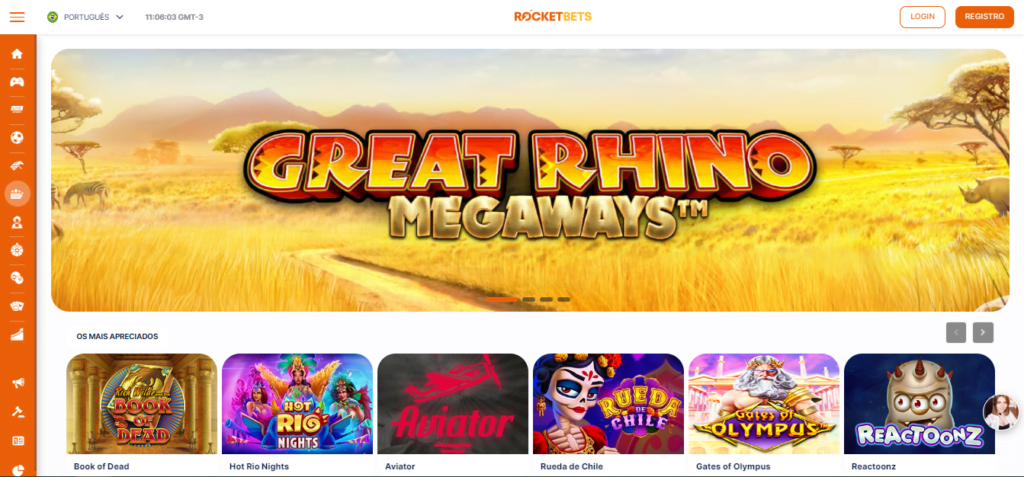Select the fourth banner slide indicator

564,299
